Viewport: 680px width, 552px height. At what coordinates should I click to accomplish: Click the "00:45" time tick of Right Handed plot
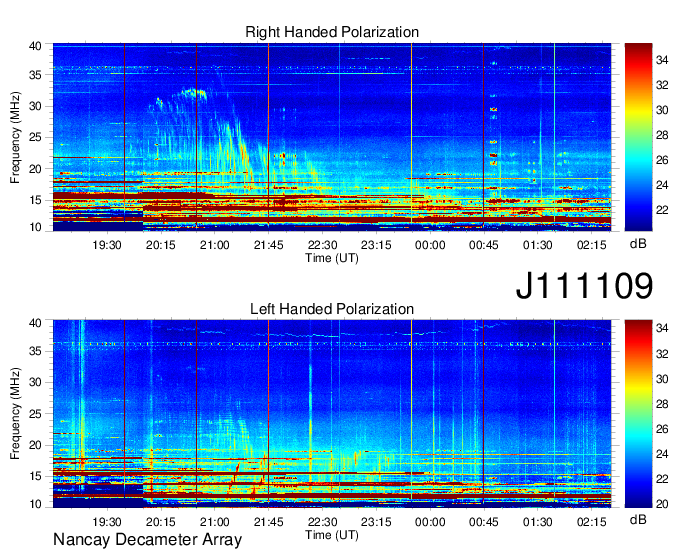[x=484, y=245]
